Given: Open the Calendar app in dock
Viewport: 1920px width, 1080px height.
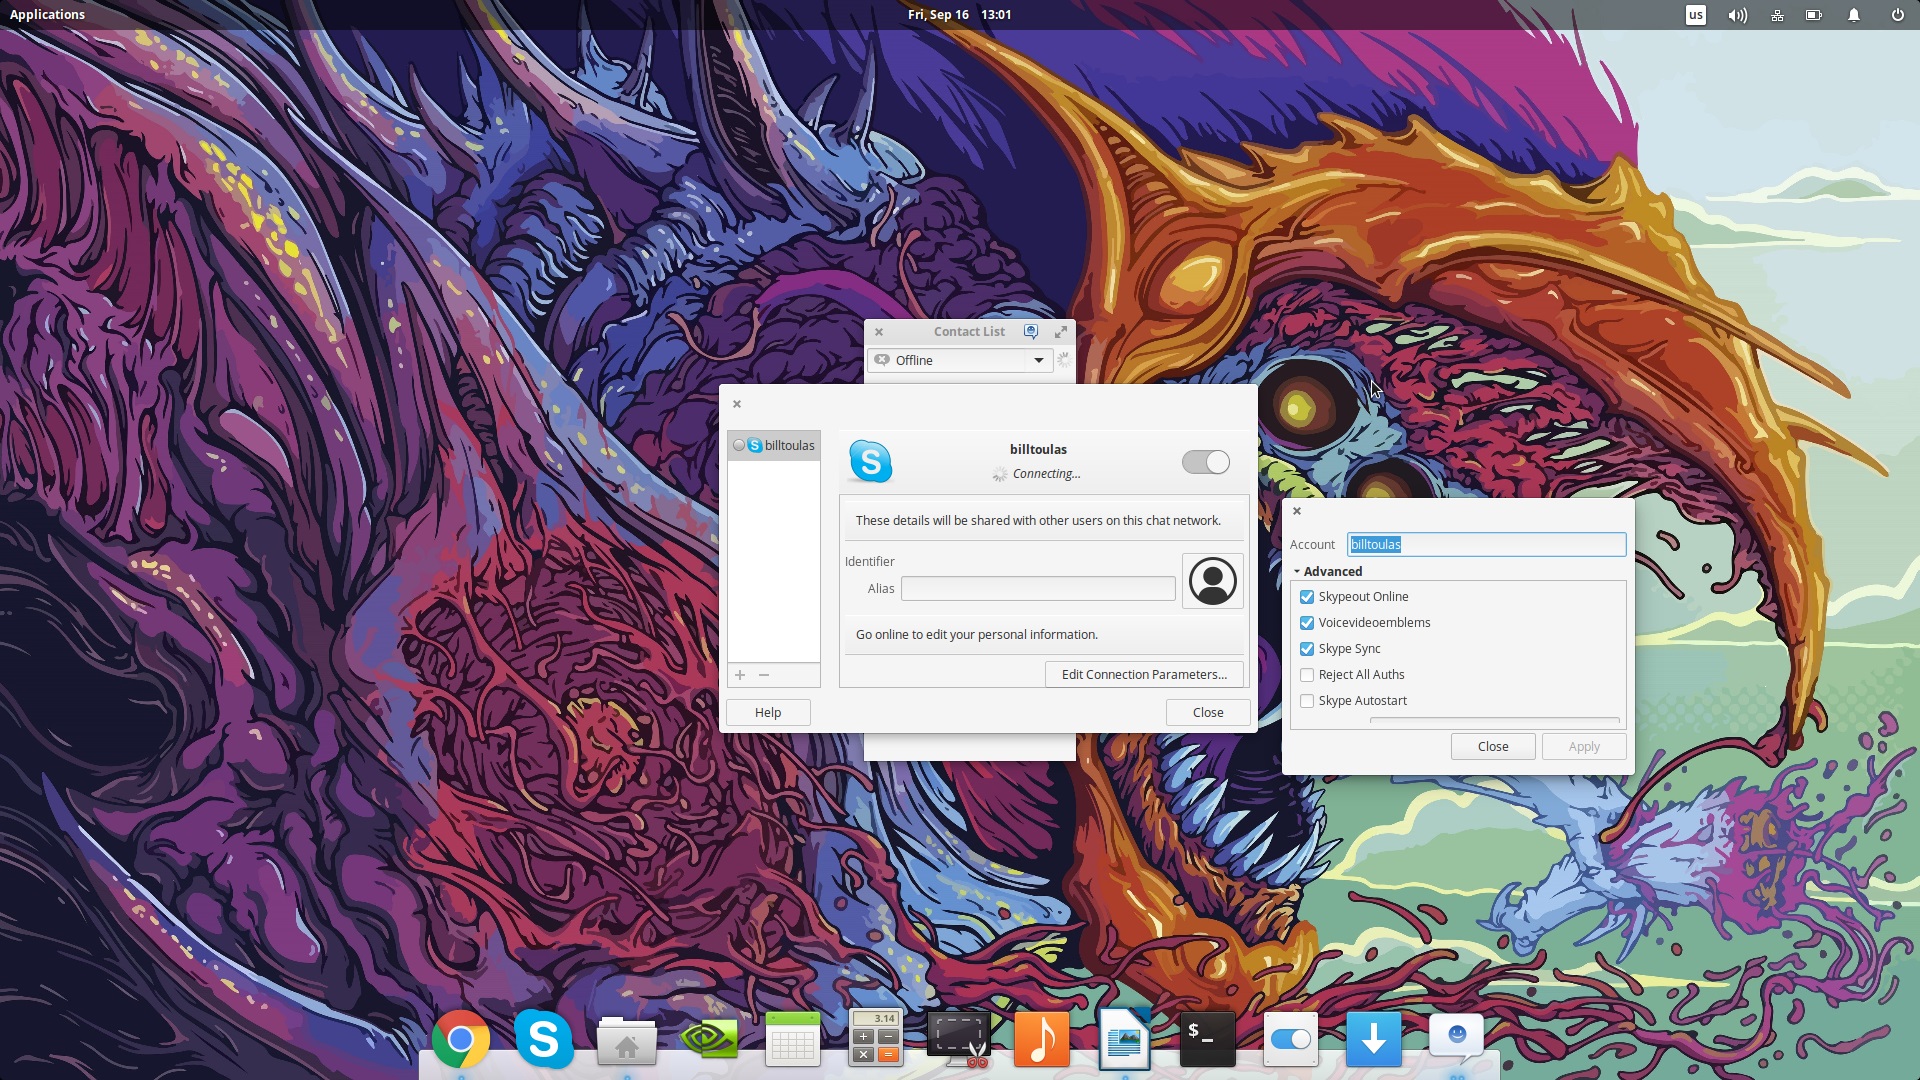Looking at the screenshot, I should (792, 1039).
